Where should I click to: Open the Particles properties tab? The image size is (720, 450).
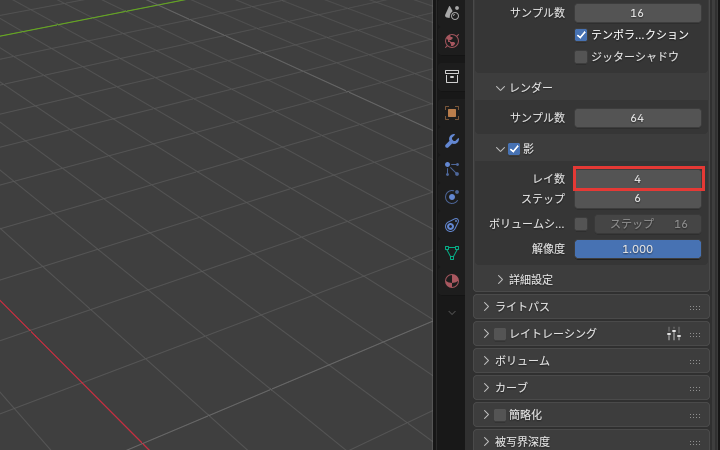pos(452,169)
